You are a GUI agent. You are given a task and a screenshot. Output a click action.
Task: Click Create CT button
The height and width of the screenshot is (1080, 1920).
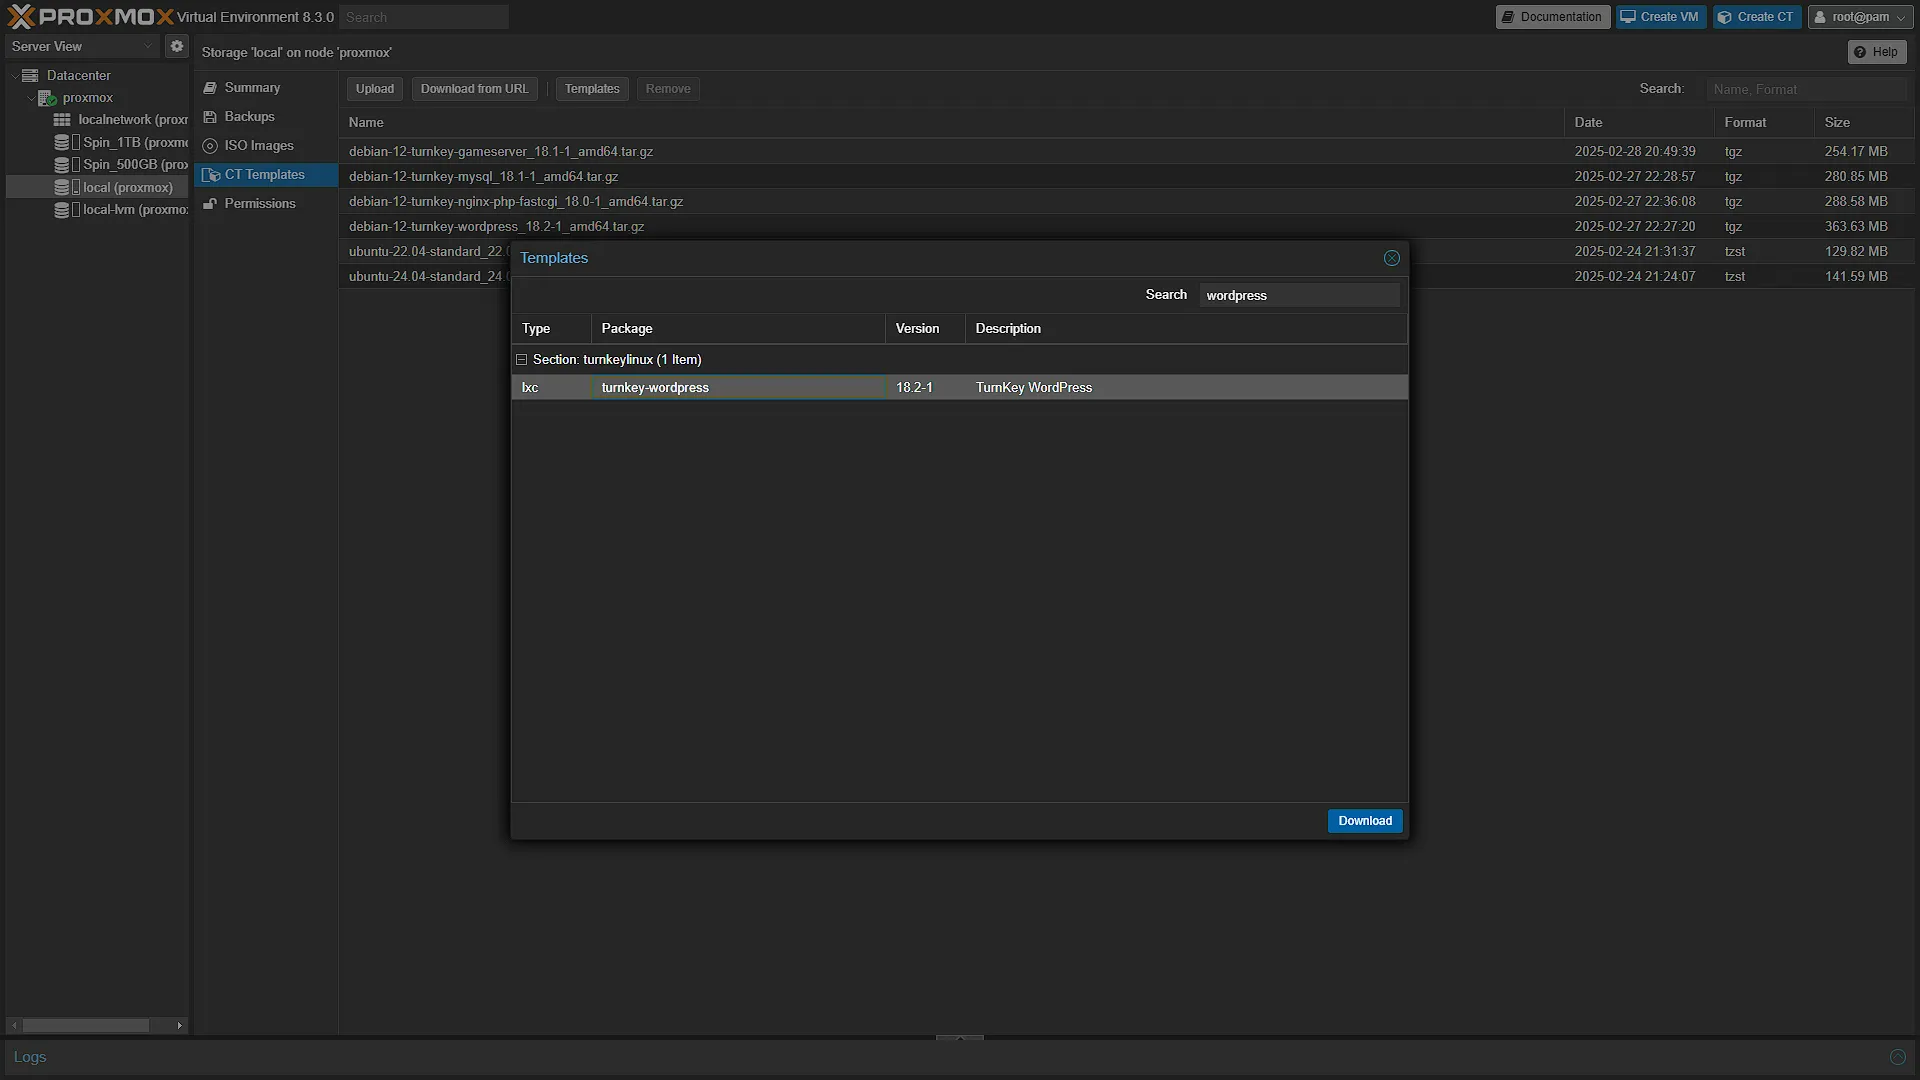pyautogui.click(x=1756, y=17)
